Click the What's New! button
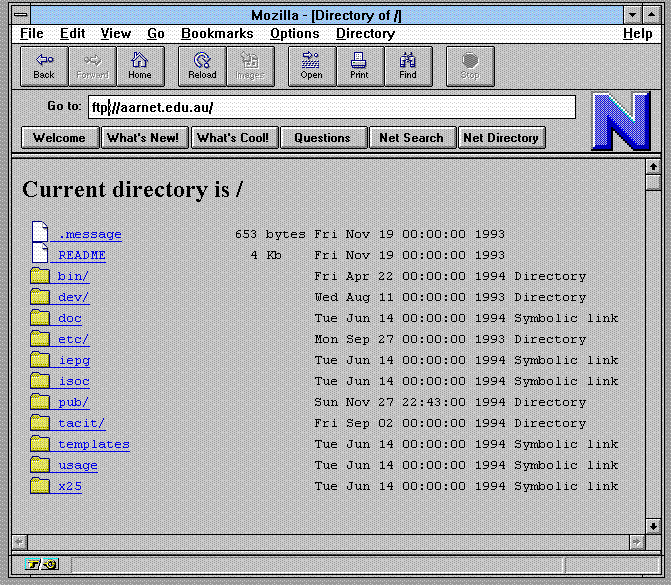The height and width of the screenshot is (585, 671). 144,138
